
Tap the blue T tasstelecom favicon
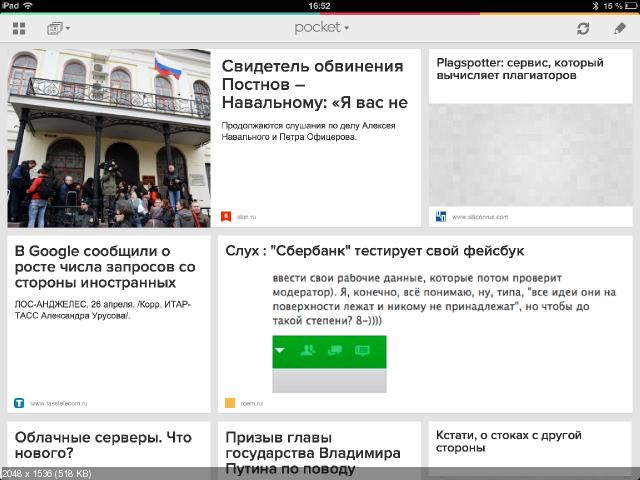click(x=19, y=403)
